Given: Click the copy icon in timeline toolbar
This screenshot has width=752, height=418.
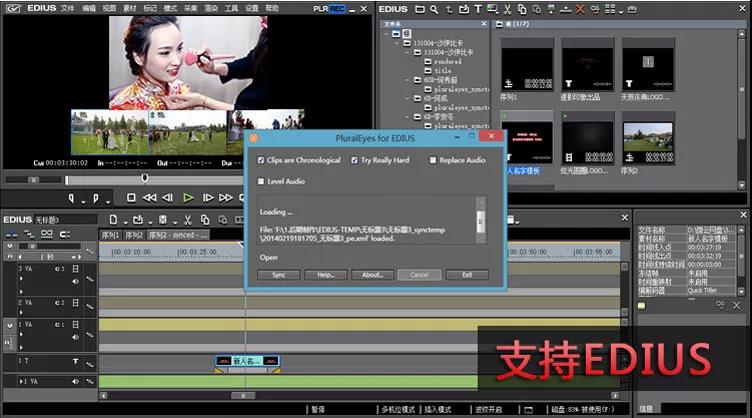Looking at the screenshot, I should pos(205,220).
